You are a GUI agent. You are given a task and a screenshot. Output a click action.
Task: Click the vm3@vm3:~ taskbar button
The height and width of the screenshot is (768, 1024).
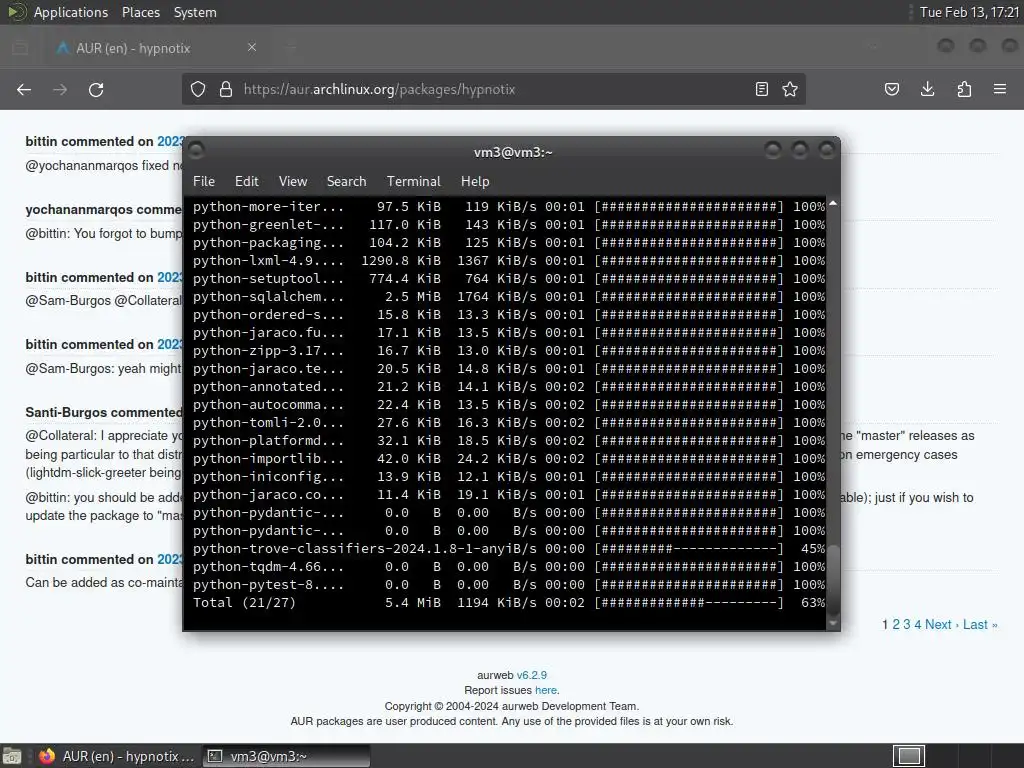point(286,756)
